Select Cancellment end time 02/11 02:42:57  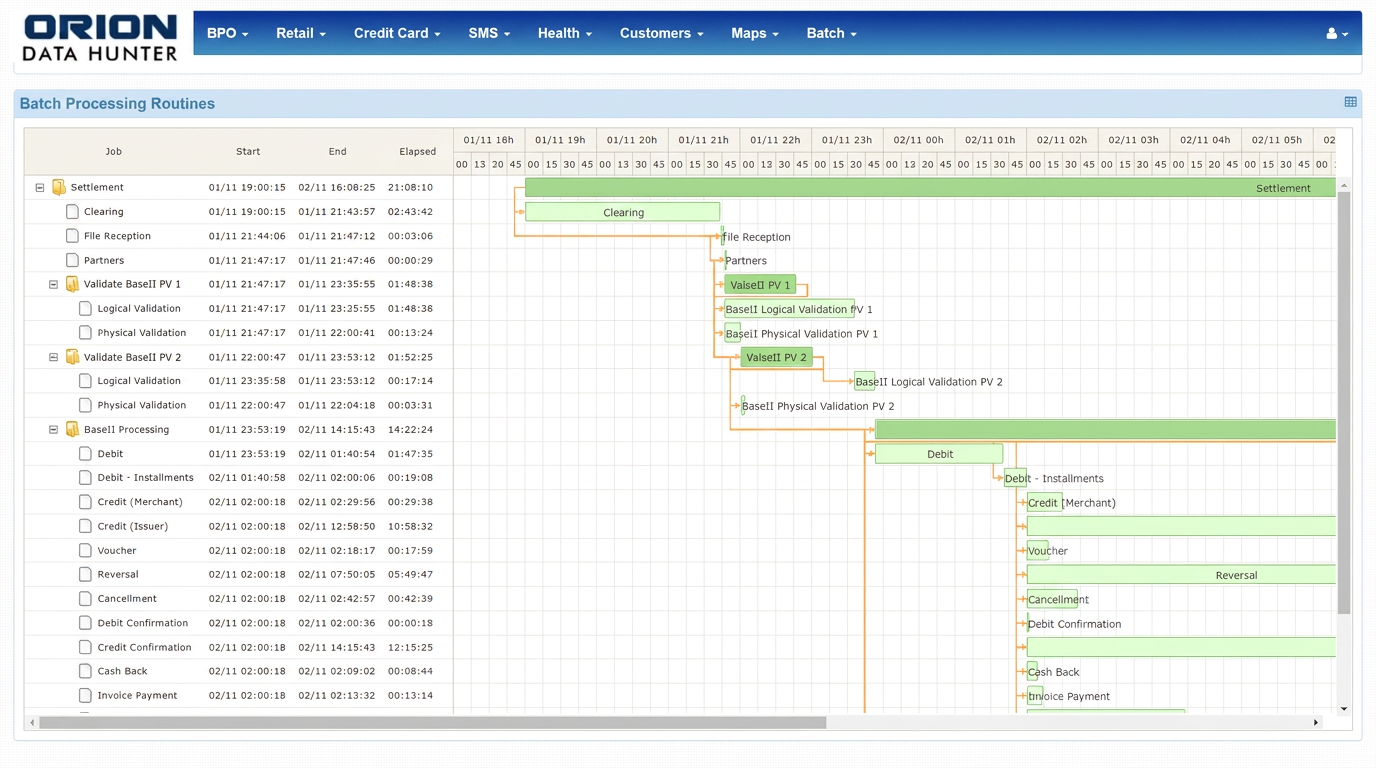[x=337, y=598]
